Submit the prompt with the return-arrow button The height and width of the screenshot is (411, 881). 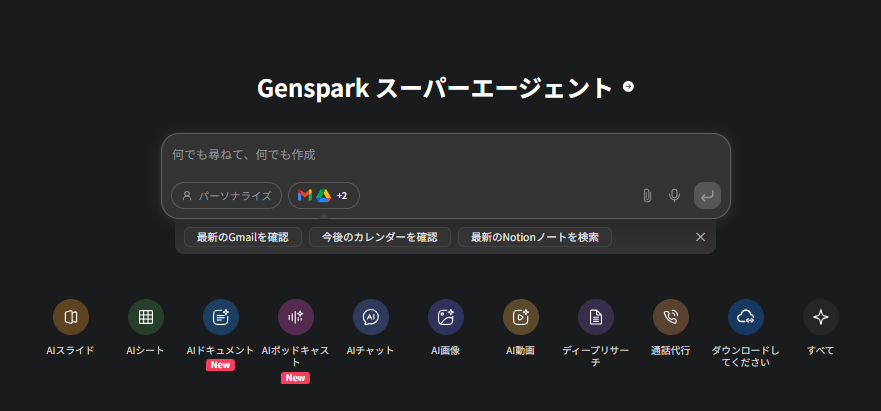[x=707, y=196]
